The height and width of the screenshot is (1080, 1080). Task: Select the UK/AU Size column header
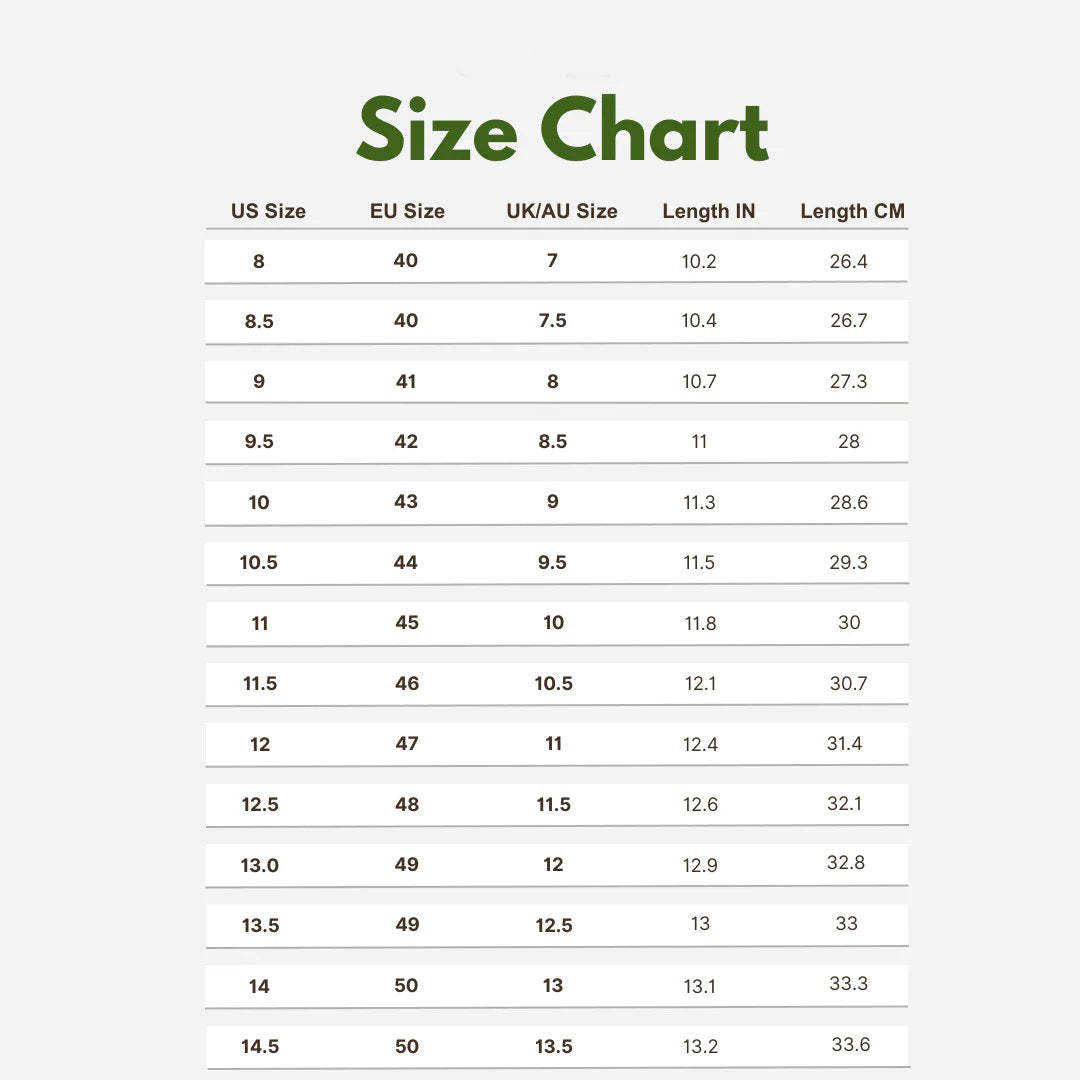point(562,211)
